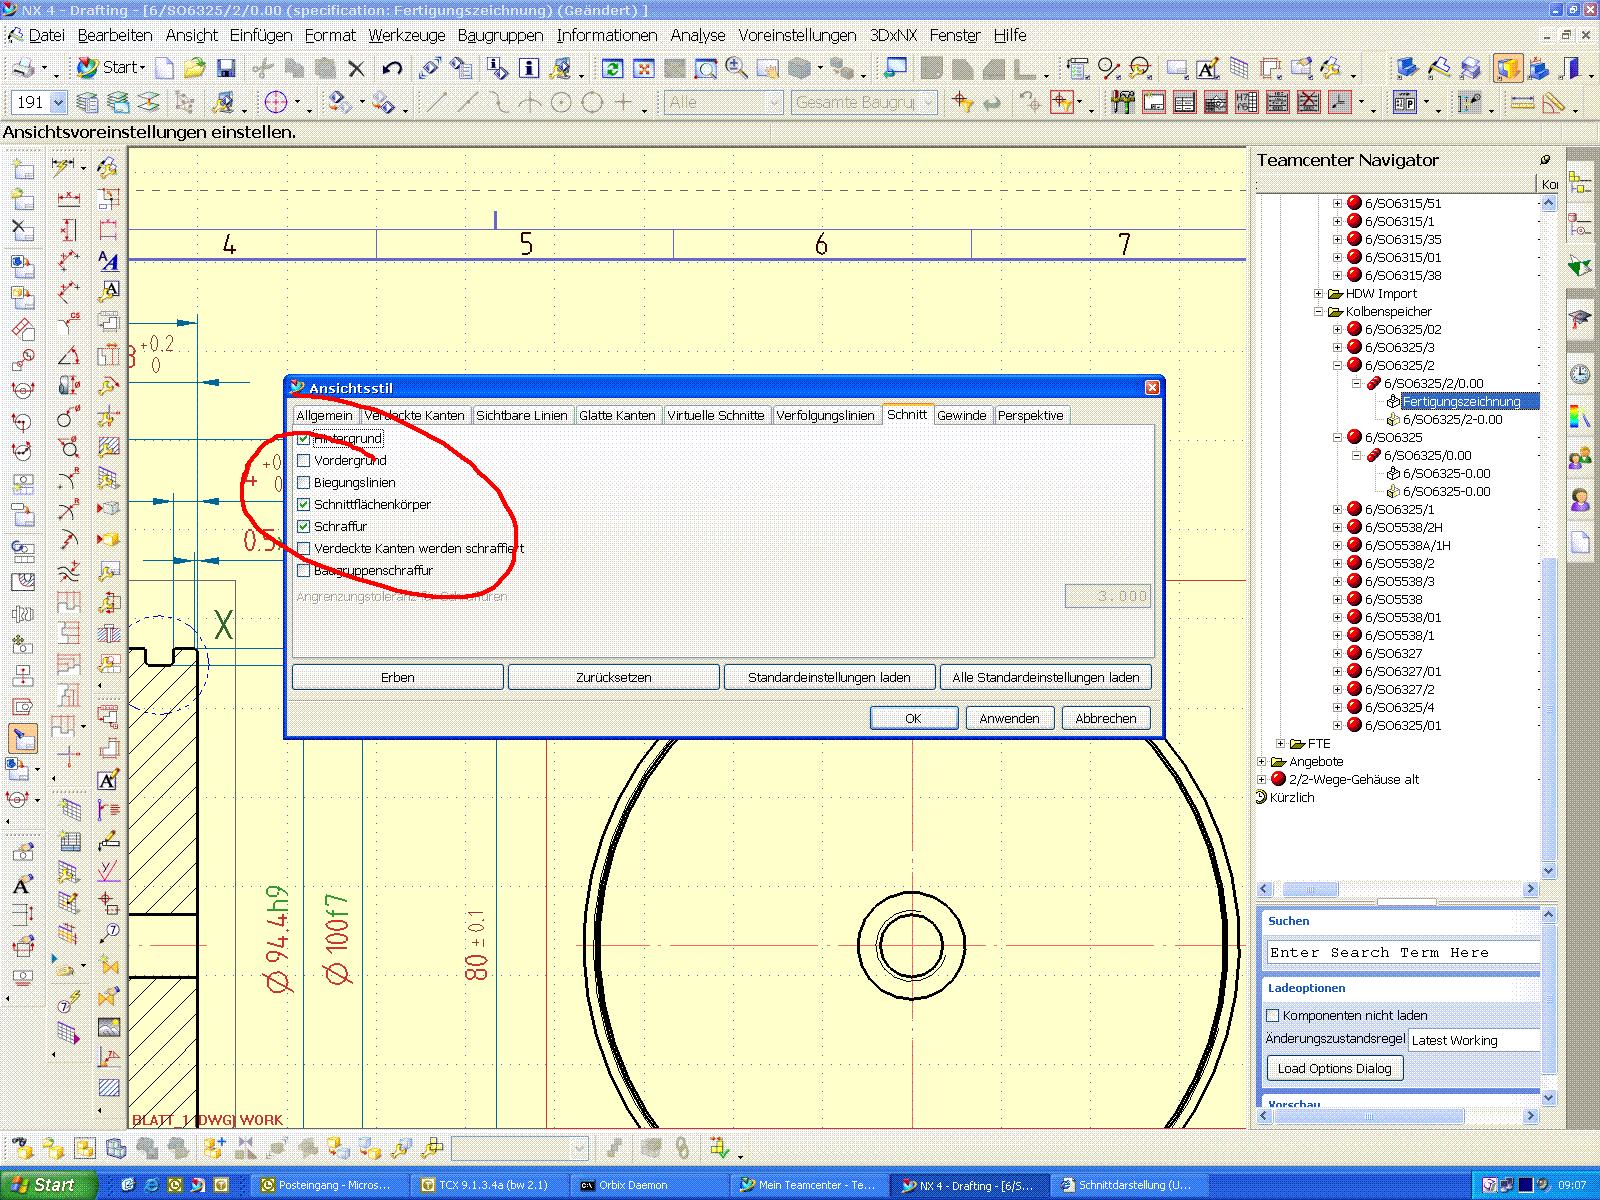
Task: Click the OK button in Ansichtsstil
Action: point(913,718)
